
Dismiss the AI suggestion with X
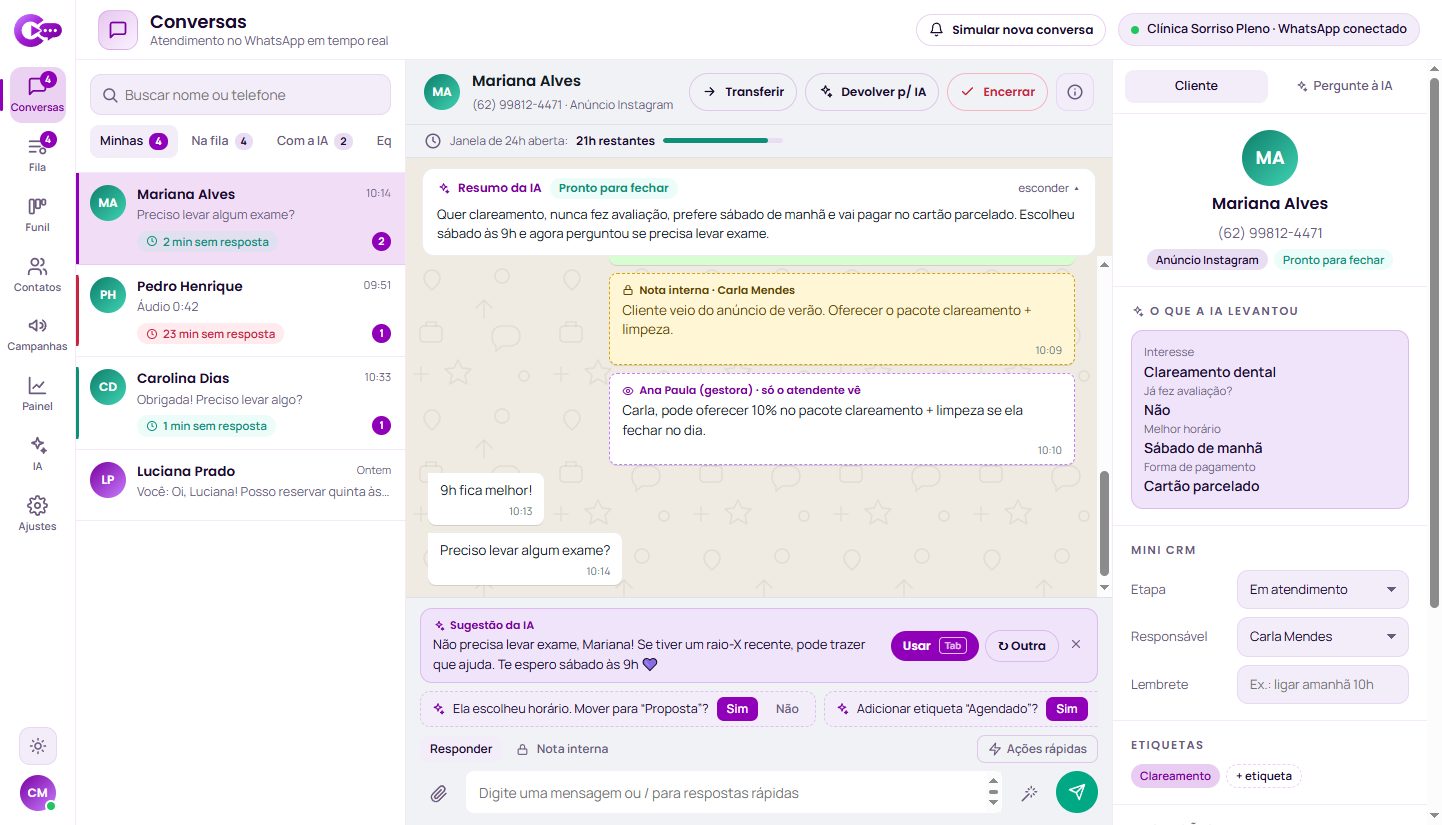1076,644
